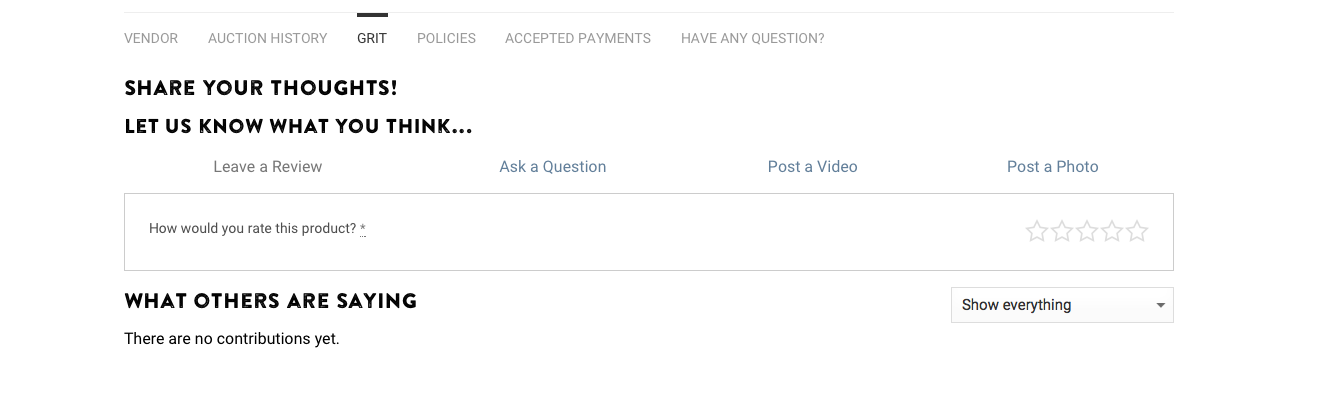This screenshot has height=393, width=1329.
Task: Give a three-star rating
Action: [1087, 232]
